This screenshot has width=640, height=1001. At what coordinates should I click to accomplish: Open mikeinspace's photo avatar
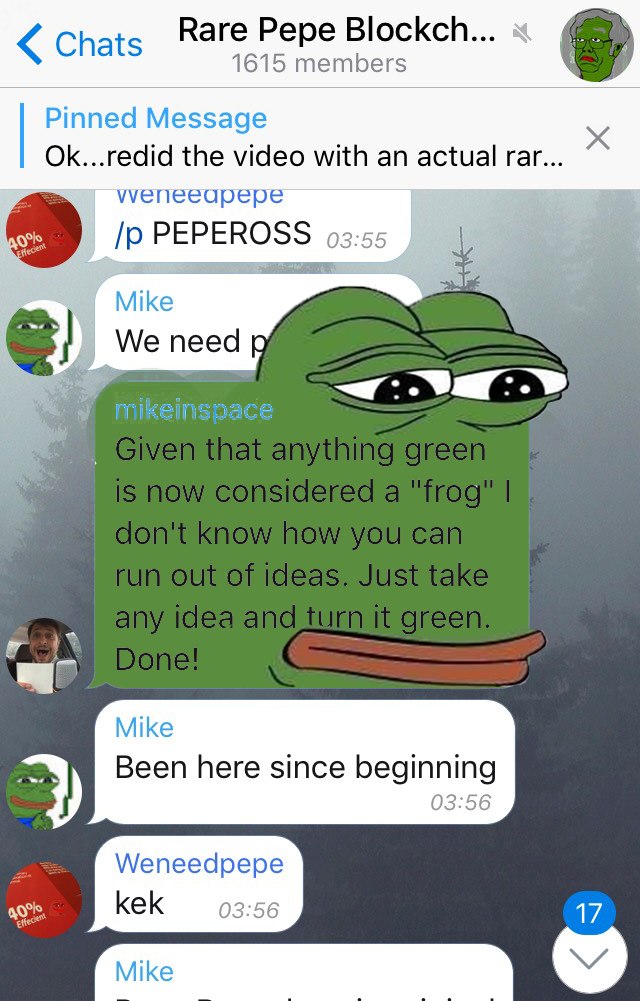tap(44, 655)
